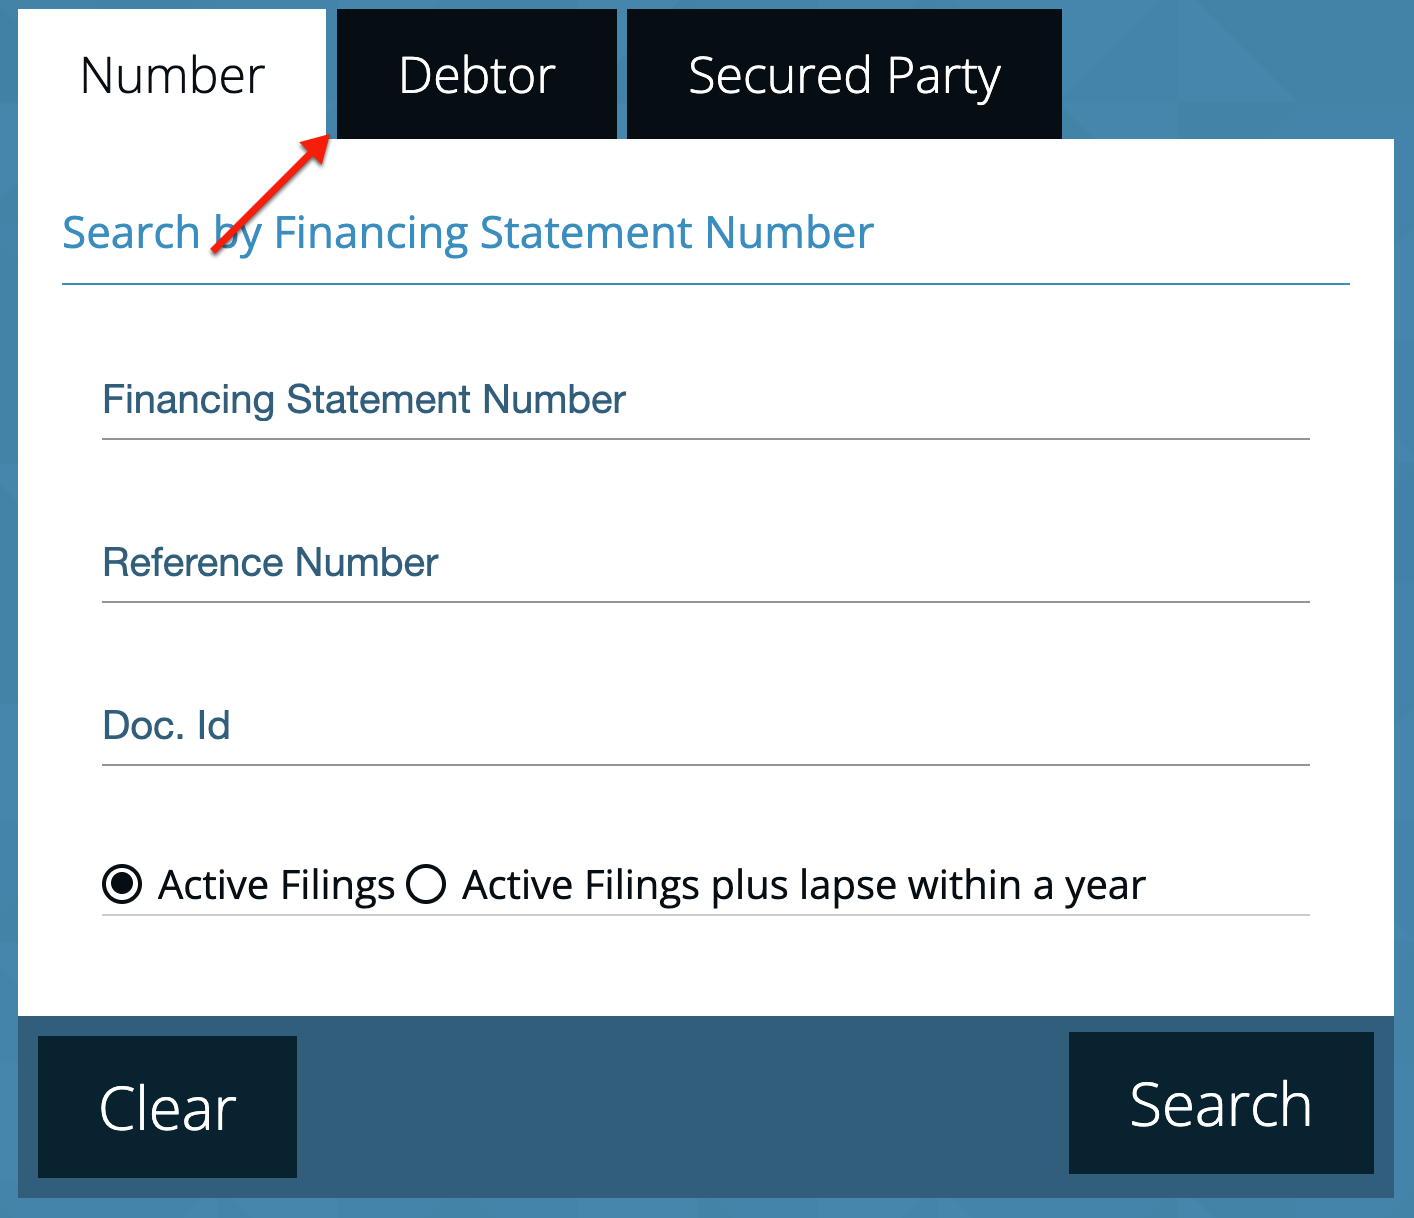Click the red arrow annotation
The height and width of the screenshot is (1218, 1414).
coord(270,194)
